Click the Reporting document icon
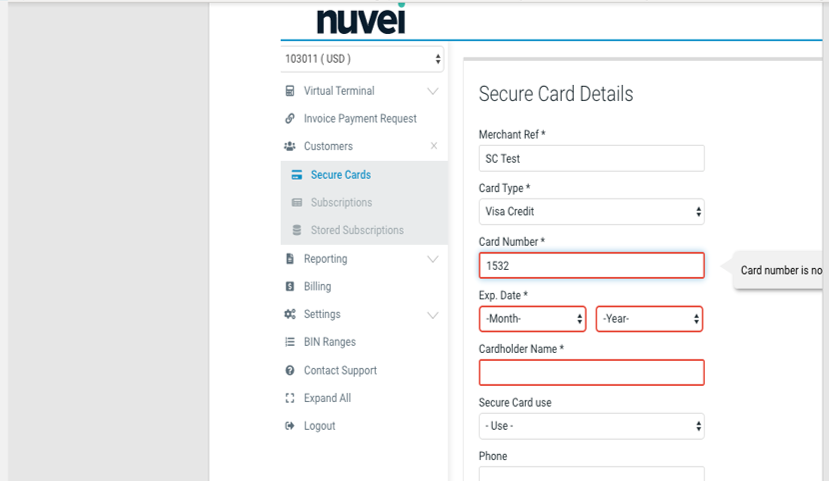 click(290, 258)
